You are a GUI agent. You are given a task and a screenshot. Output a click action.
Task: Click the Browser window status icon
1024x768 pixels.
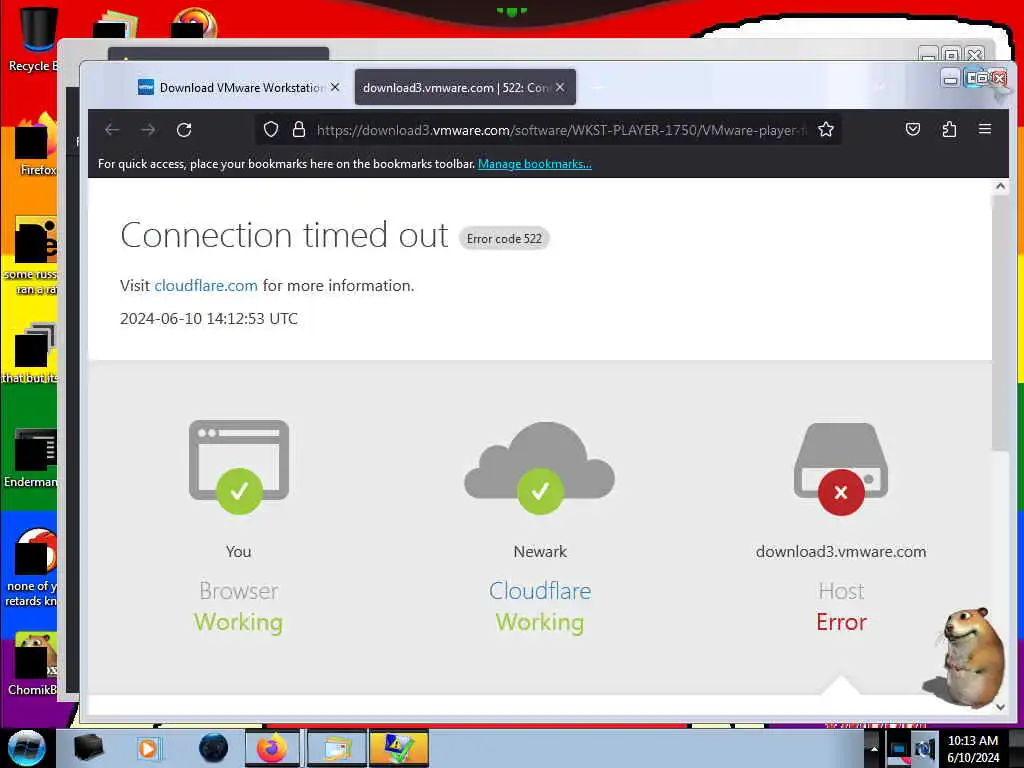(239, 466)
